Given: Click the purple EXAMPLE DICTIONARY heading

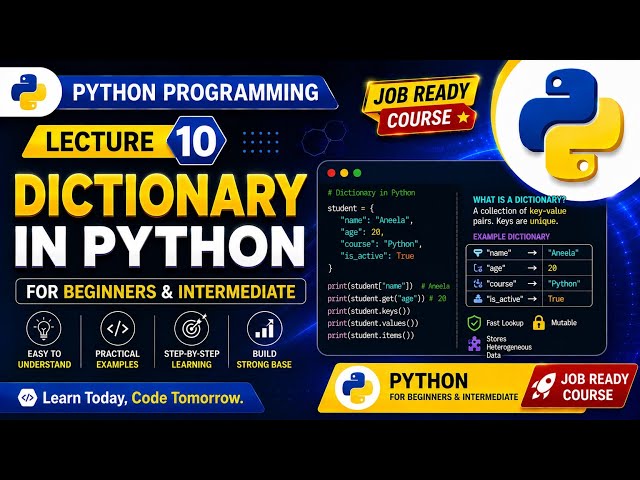Looking at the screenshot, I should (x=511, y=237).
